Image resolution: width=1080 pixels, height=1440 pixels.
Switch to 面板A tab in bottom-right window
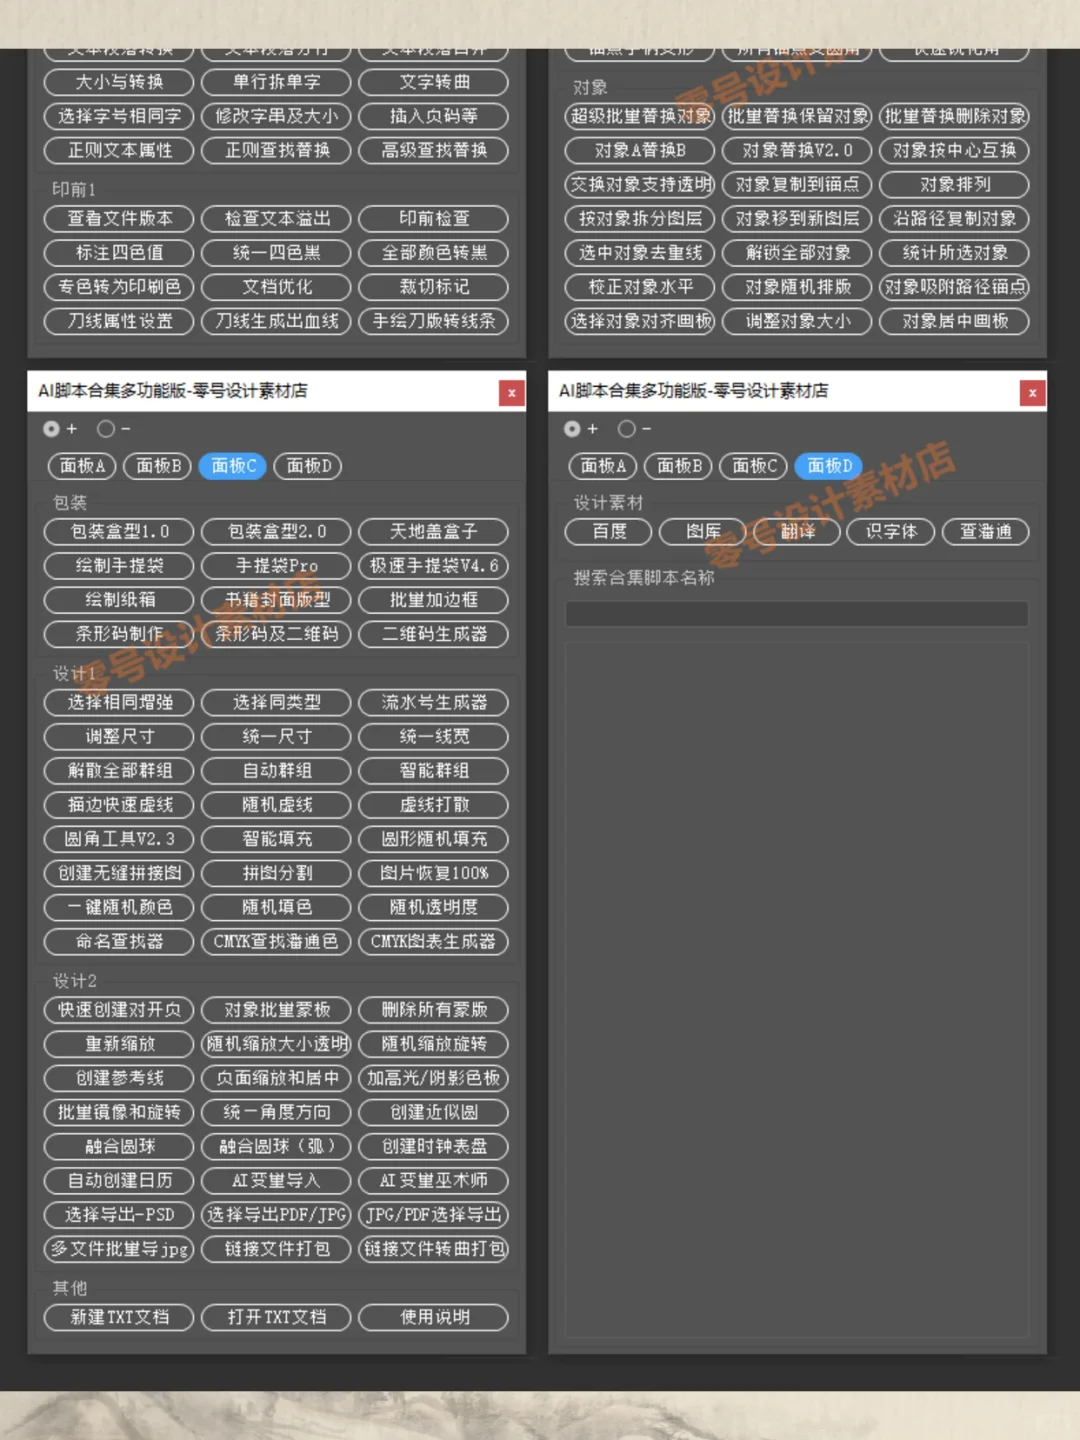pyautogui.click(x=603, y=466)
